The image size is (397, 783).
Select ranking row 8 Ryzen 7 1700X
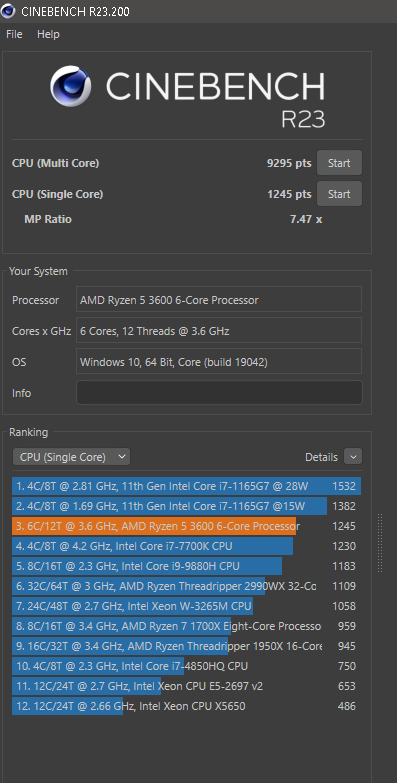(186, 626)
